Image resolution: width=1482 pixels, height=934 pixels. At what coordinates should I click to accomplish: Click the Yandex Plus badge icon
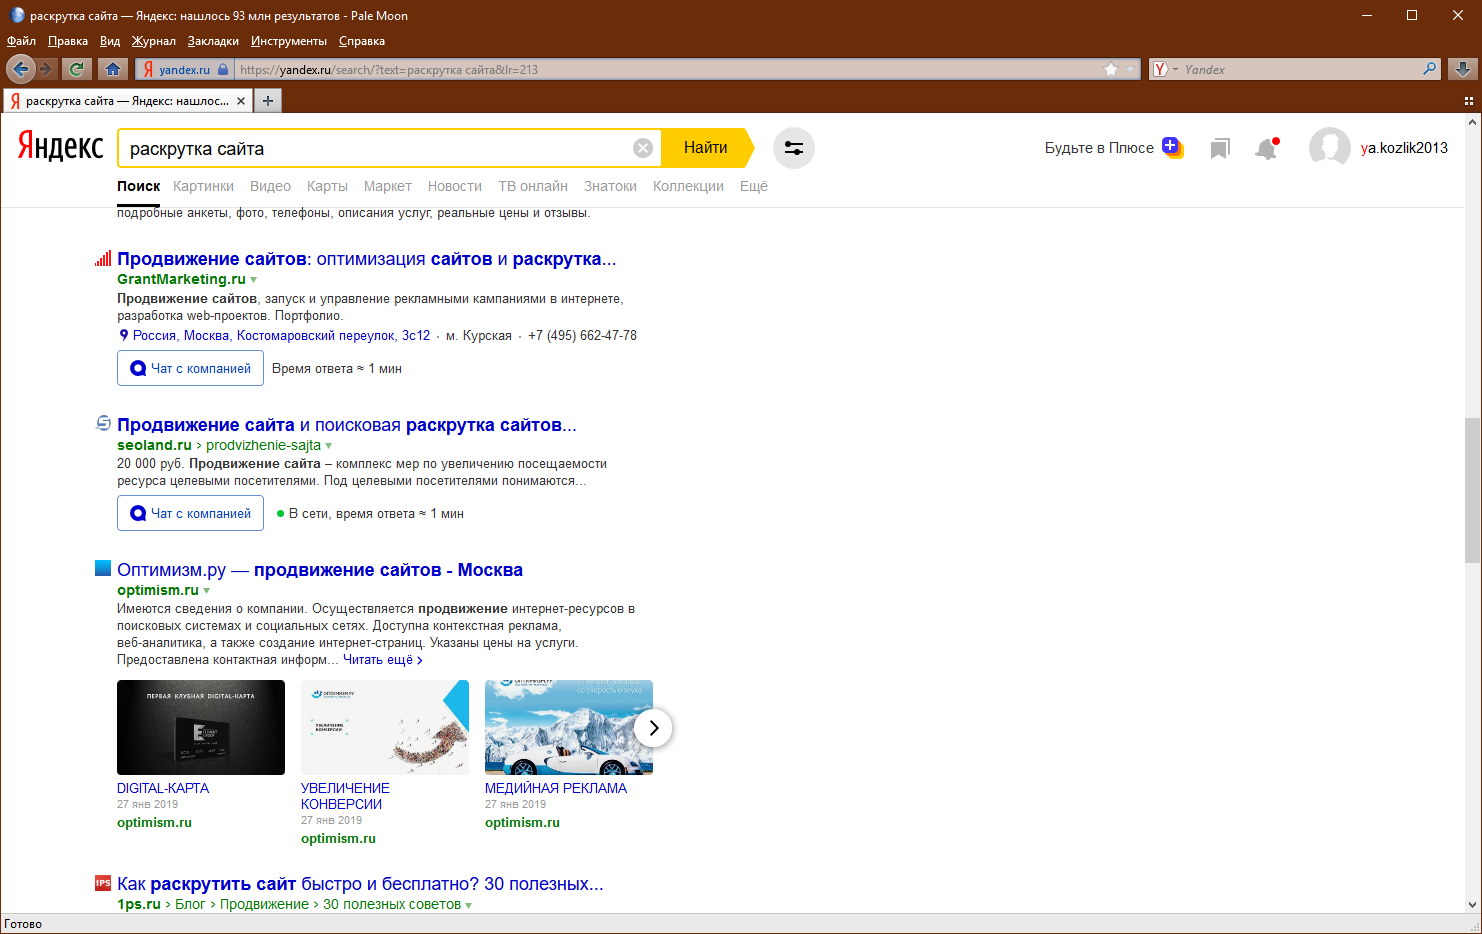point(1172,148)
